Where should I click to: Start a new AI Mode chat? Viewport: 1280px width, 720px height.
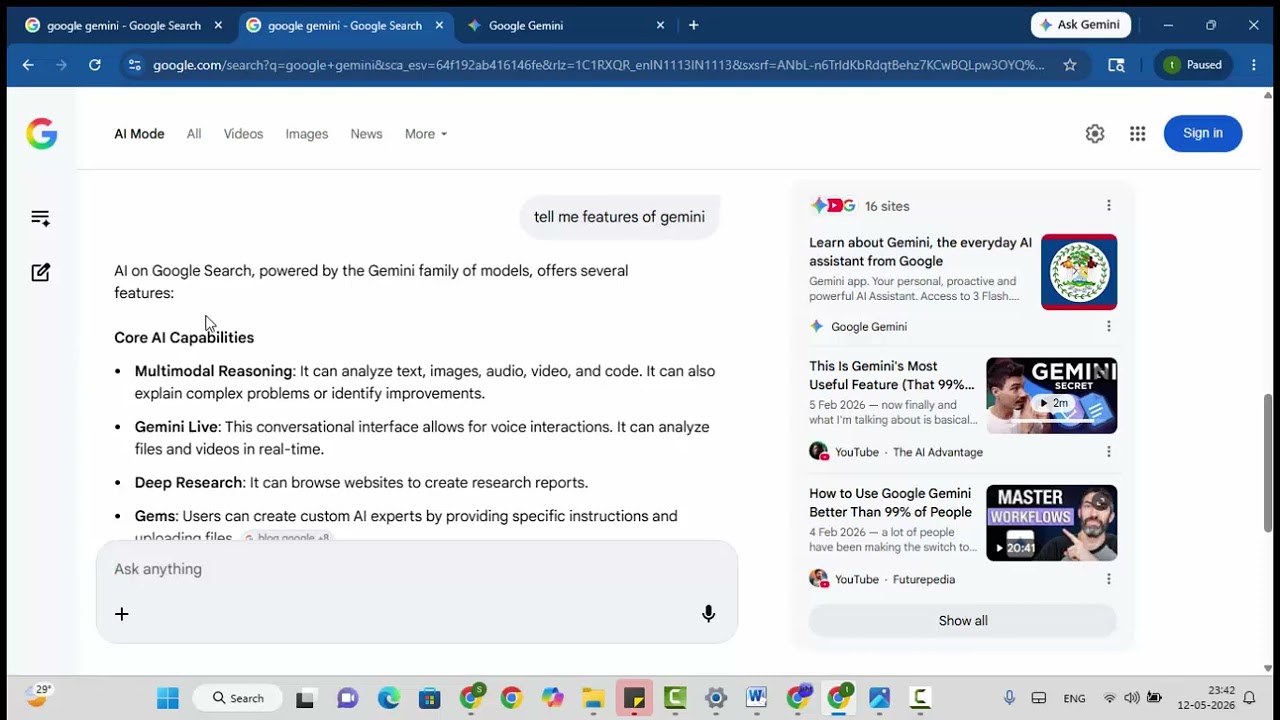click(x=40, y=272)
